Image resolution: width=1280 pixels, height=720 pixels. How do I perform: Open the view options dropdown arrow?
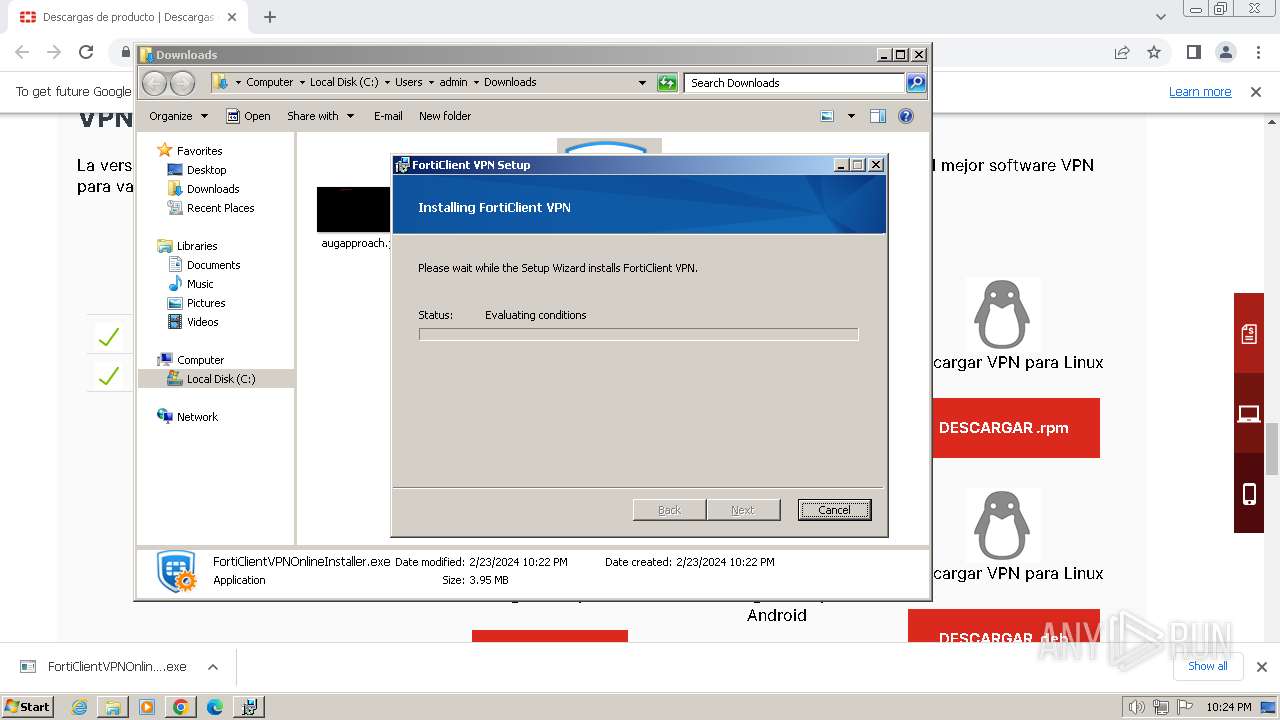pyautogui.click(x=851, y=116)
